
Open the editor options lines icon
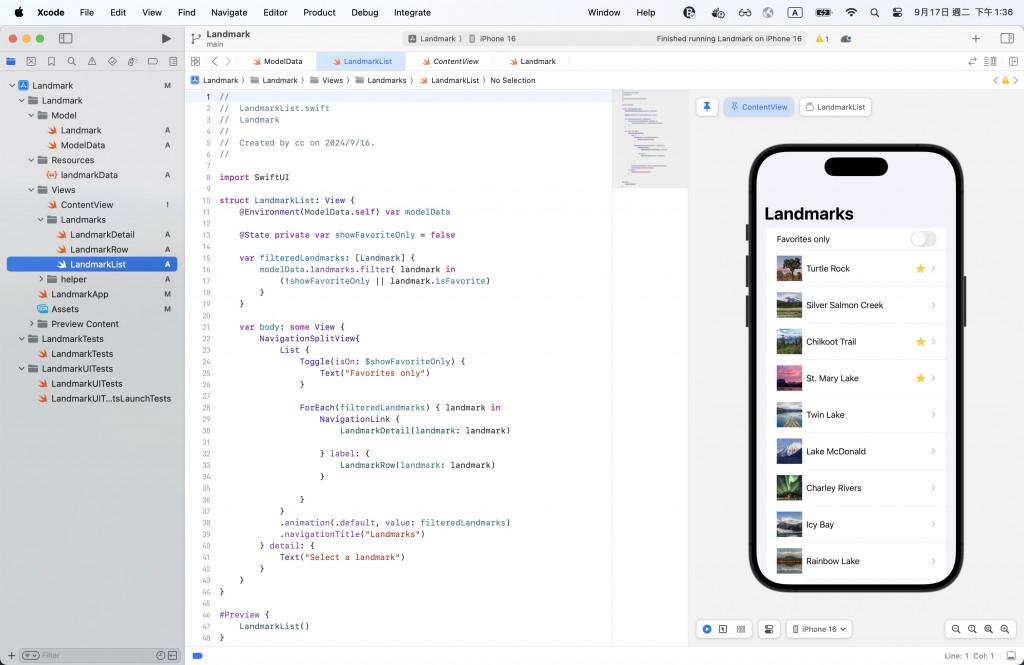click(990, 61)
